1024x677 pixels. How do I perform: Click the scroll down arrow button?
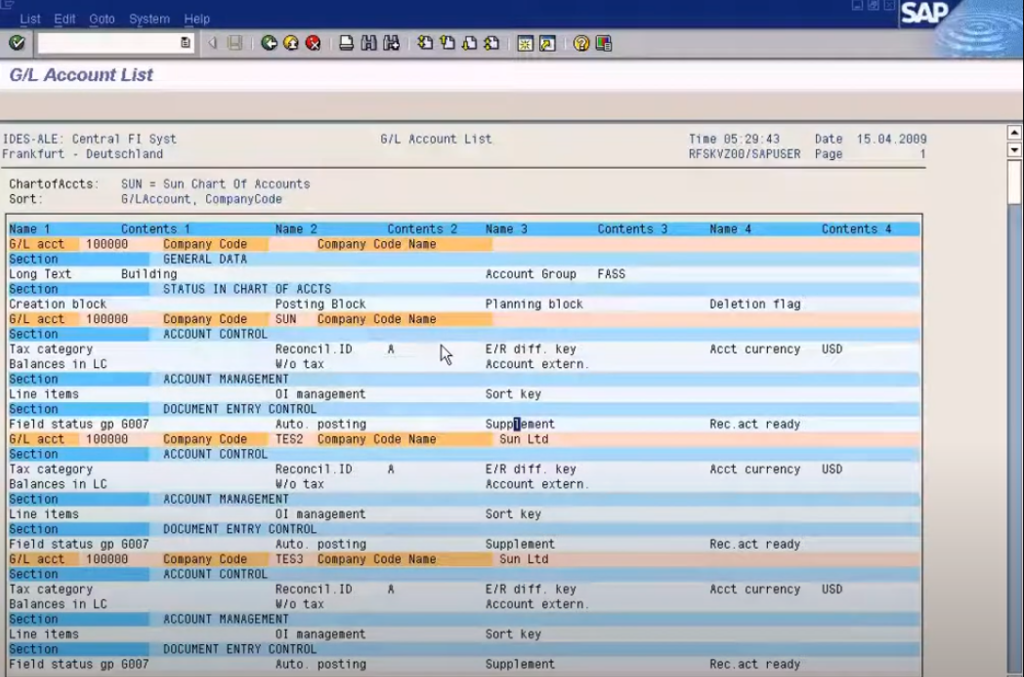coord(1014,150)
